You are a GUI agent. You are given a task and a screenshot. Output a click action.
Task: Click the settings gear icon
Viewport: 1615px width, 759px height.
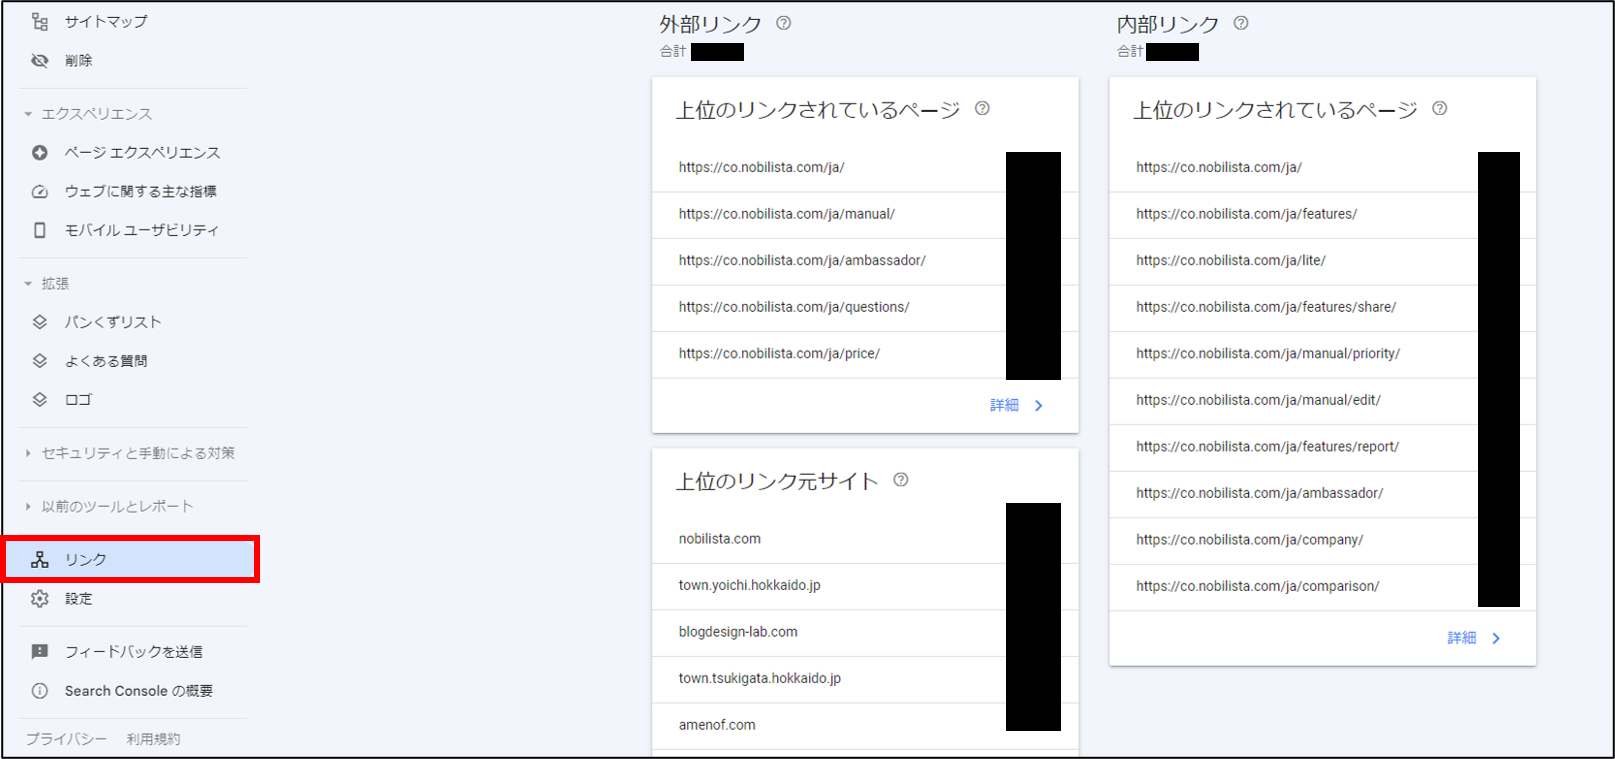(x=40, y=599)
